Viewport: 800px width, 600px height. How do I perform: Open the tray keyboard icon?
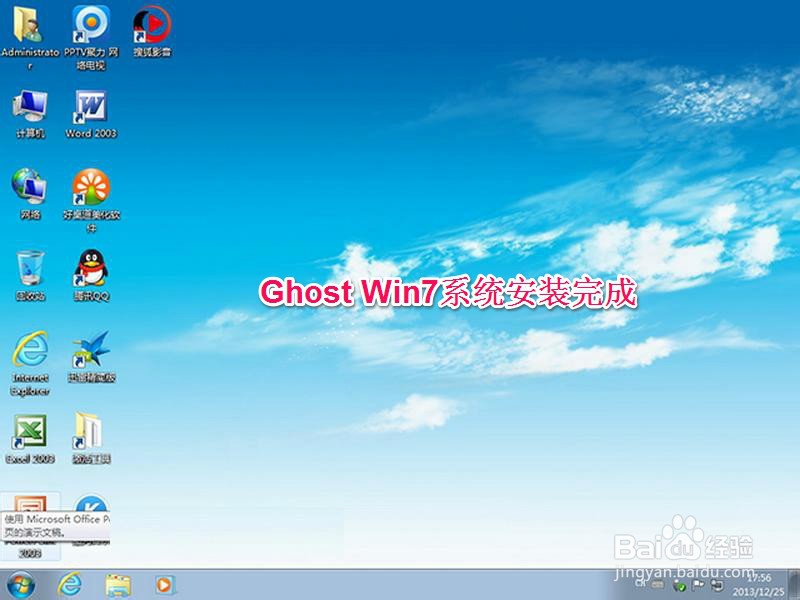click(658, 585)
